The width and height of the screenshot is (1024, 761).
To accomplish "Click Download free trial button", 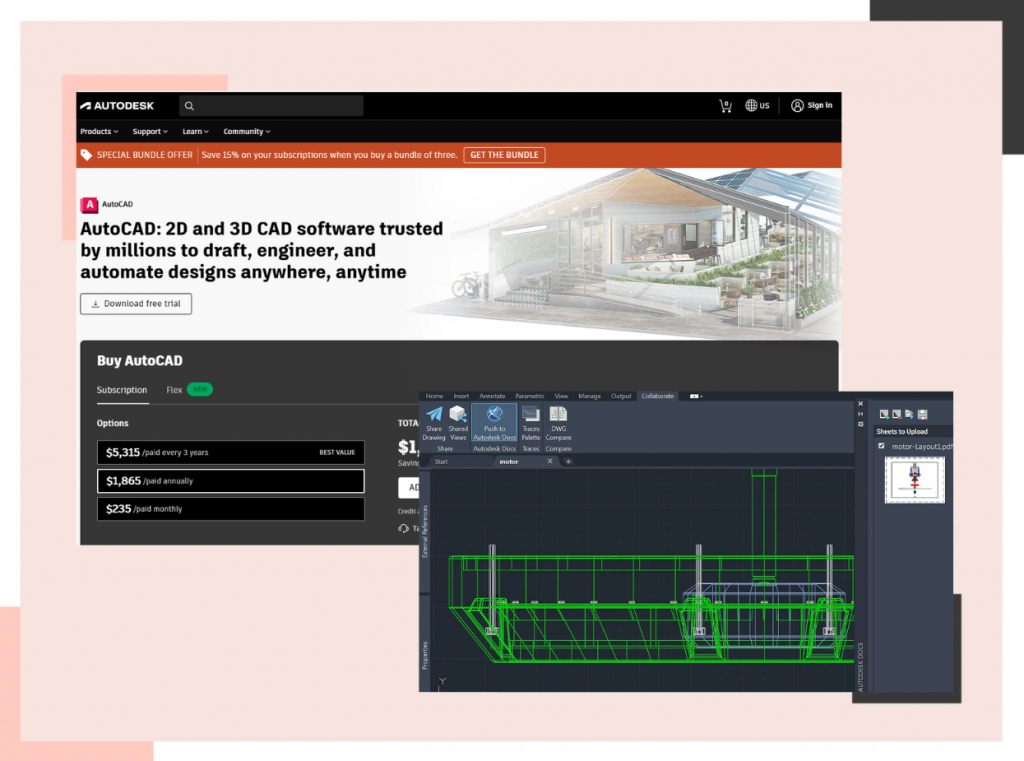I will click(x=136, y=304).
